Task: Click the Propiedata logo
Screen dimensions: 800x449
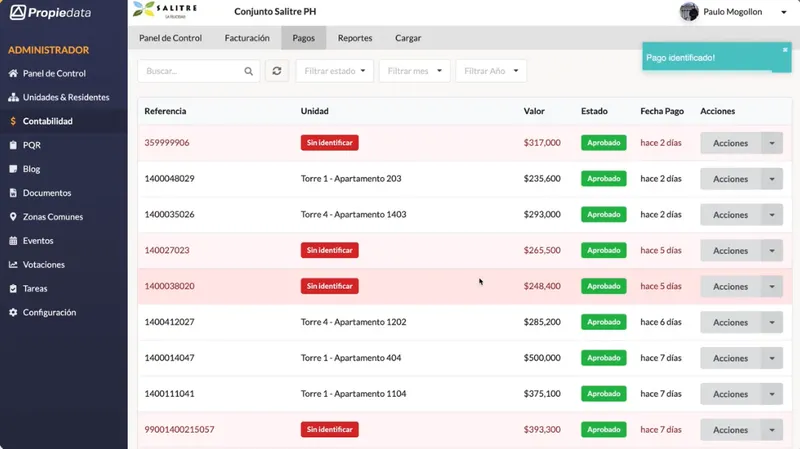Action: (x=51, y=12)
